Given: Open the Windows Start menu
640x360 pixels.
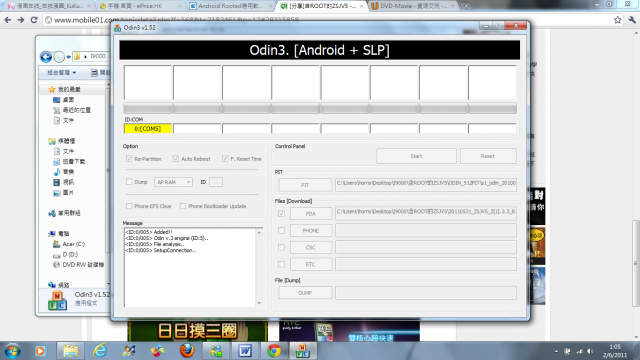Looking at the screenshot, I should point(12,351).
